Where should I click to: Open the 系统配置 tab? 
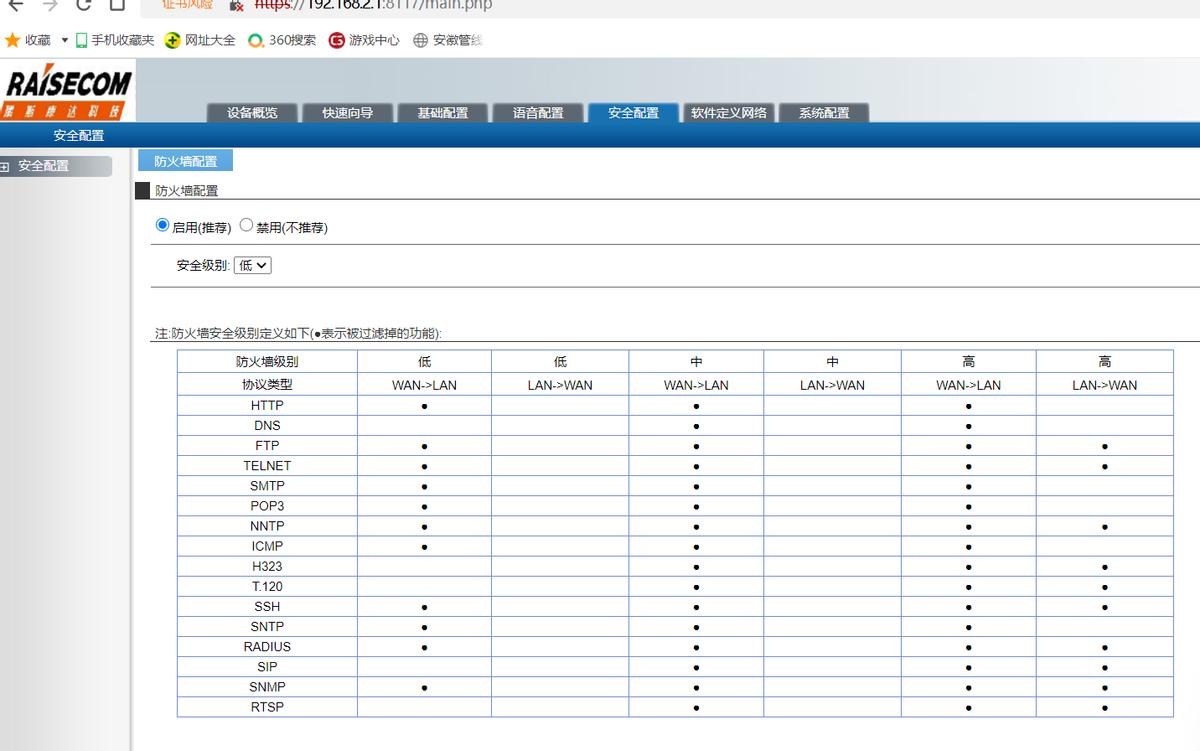pyautogui.click(x=824, y=113)
